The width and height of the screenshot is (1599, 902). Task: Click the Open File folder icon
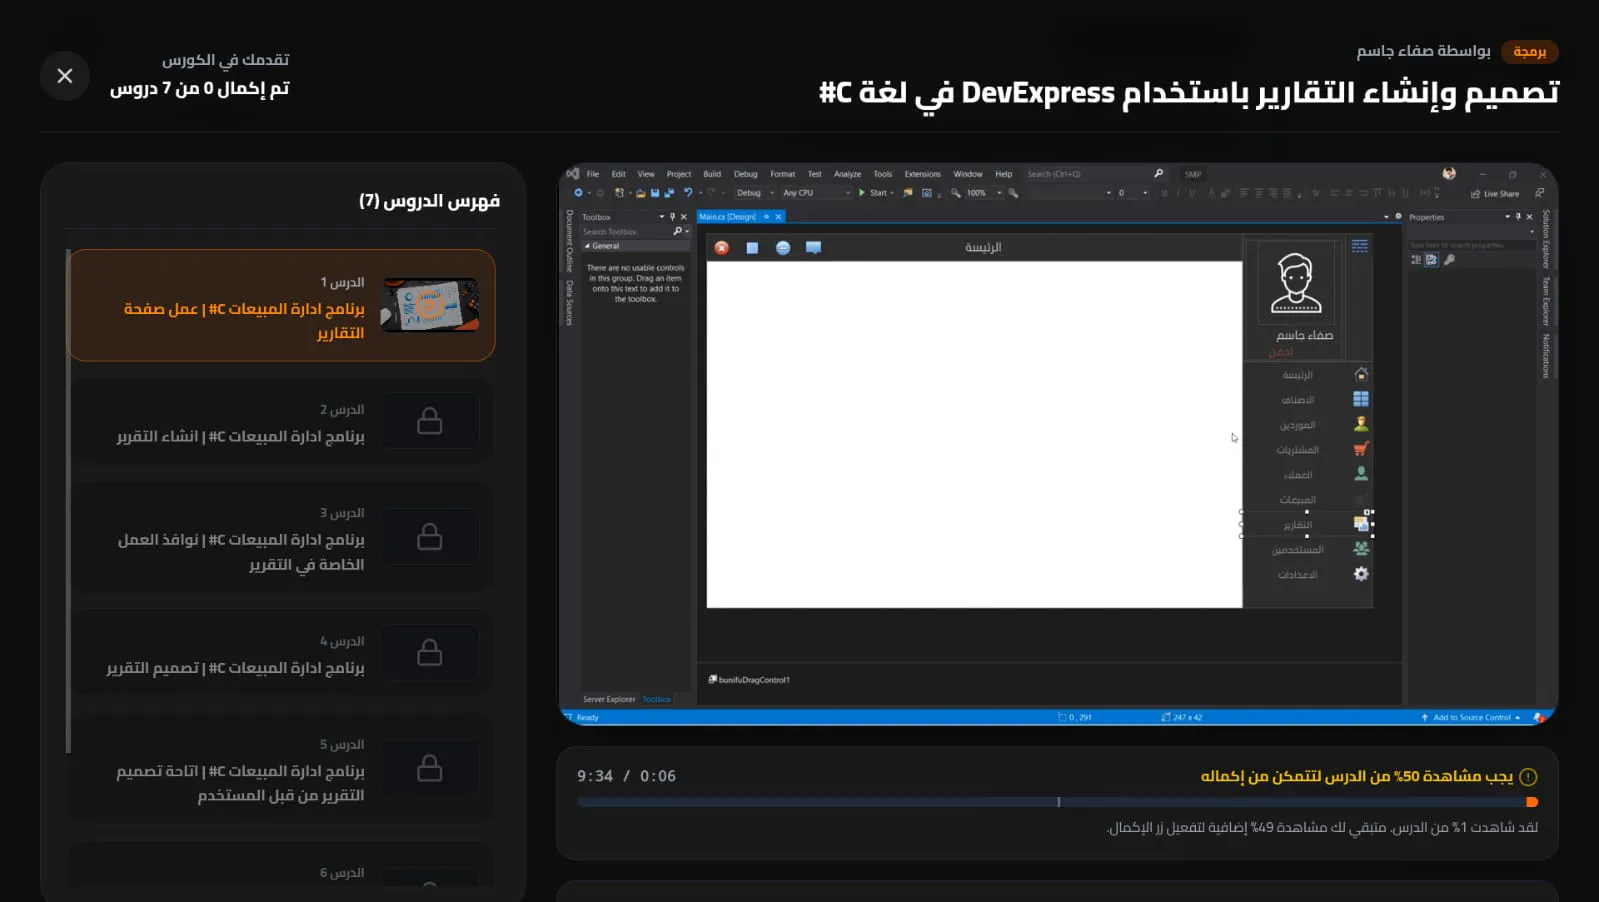(640, 193)
